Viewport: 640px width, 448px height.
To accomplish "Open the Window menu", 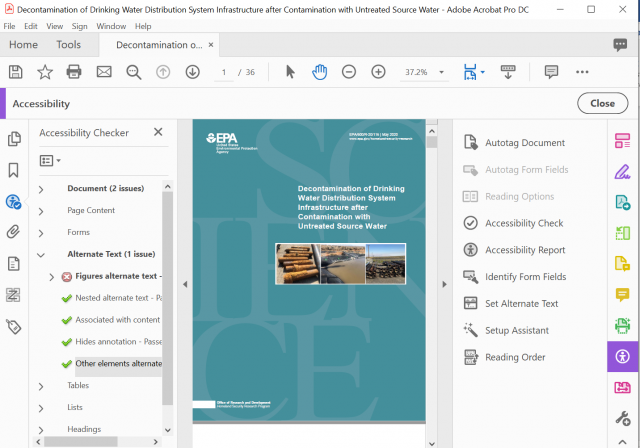I will tap(111, 26).
